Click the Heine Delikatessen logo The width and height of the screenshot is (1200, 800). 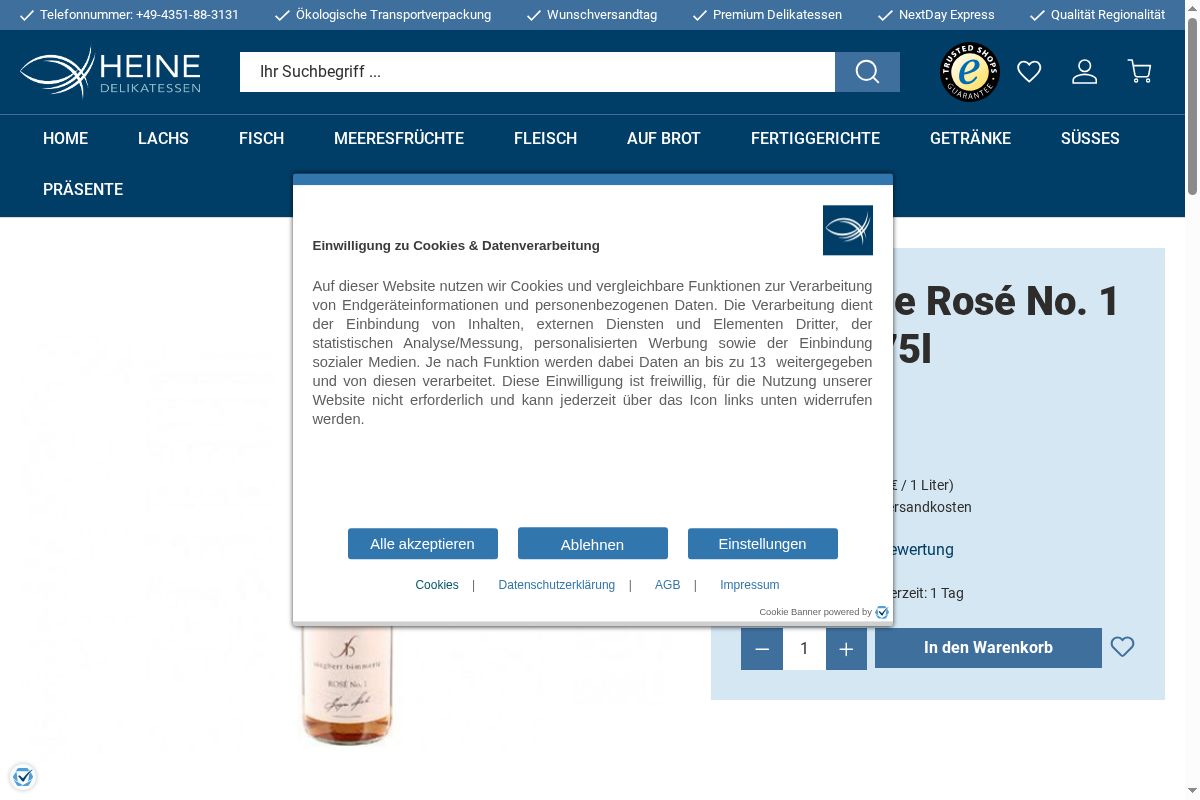point(110,72)
